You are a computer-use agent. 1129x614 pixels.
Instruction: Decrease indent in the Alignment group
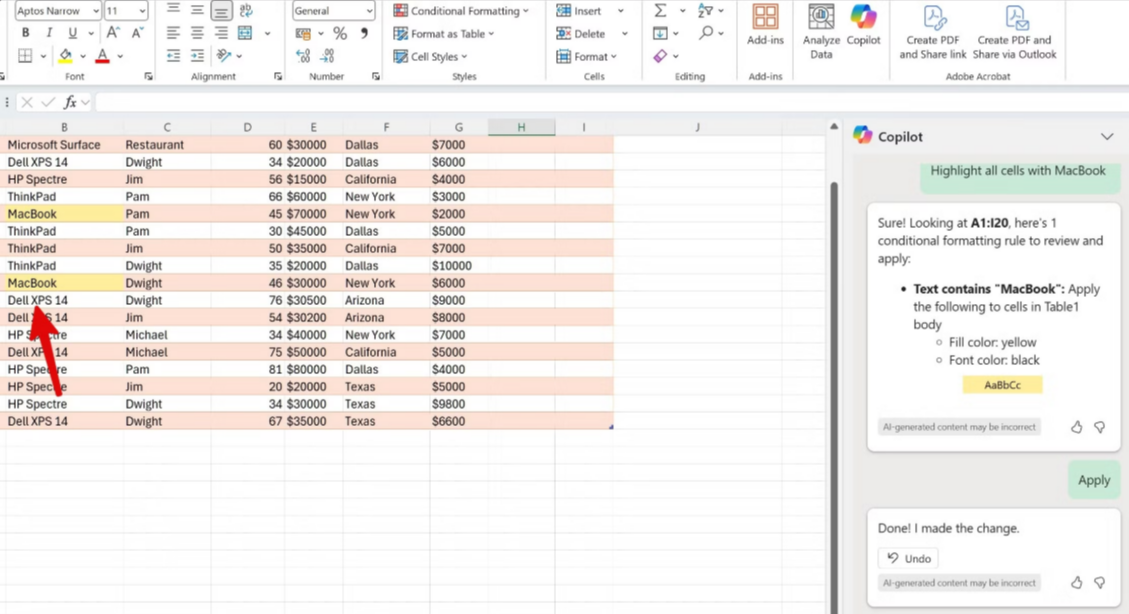(174, 55)
